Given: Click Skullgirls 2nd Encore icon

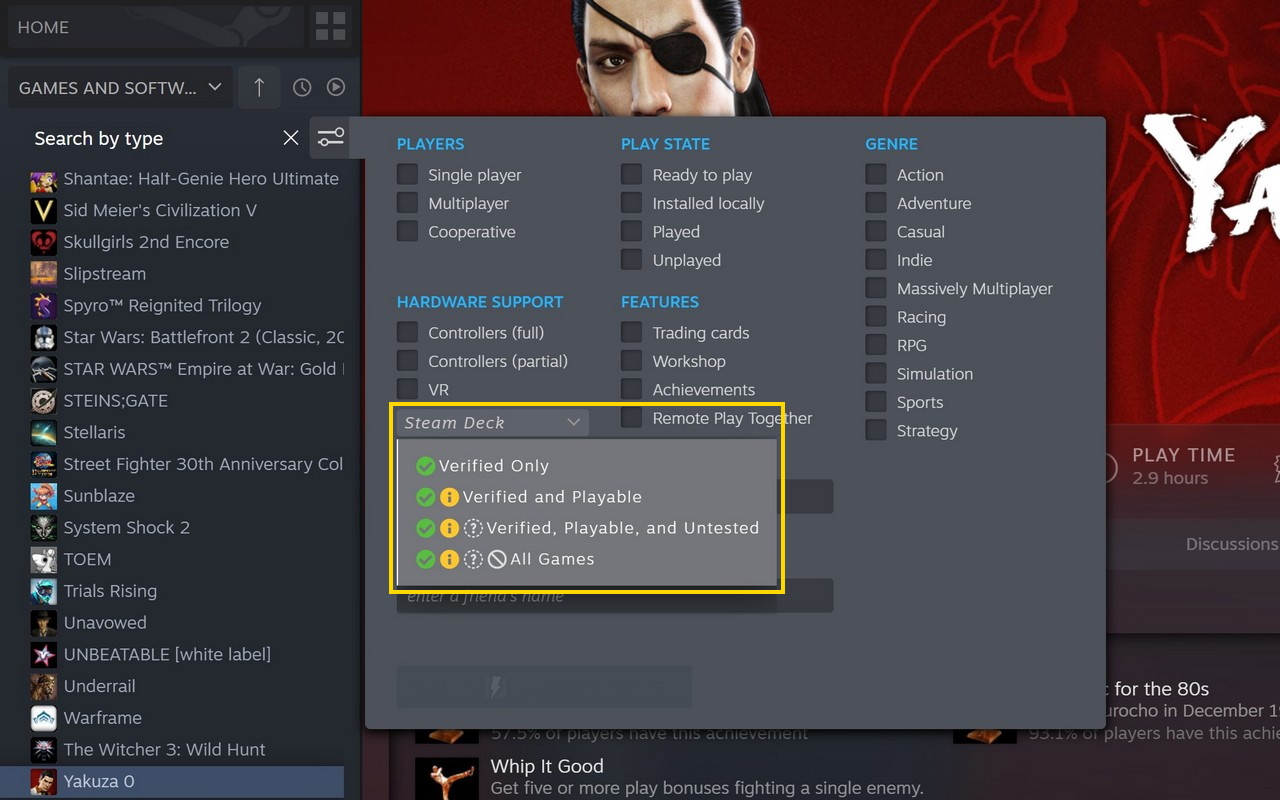Looking at the screenshot, I should (x=43, y=242).
